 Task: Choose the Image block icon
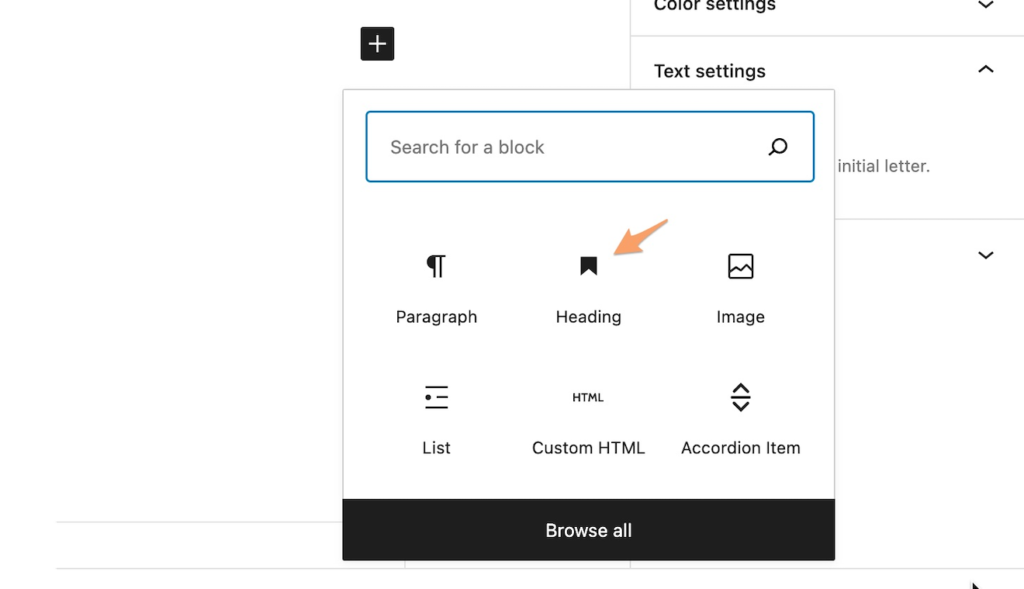741,266
